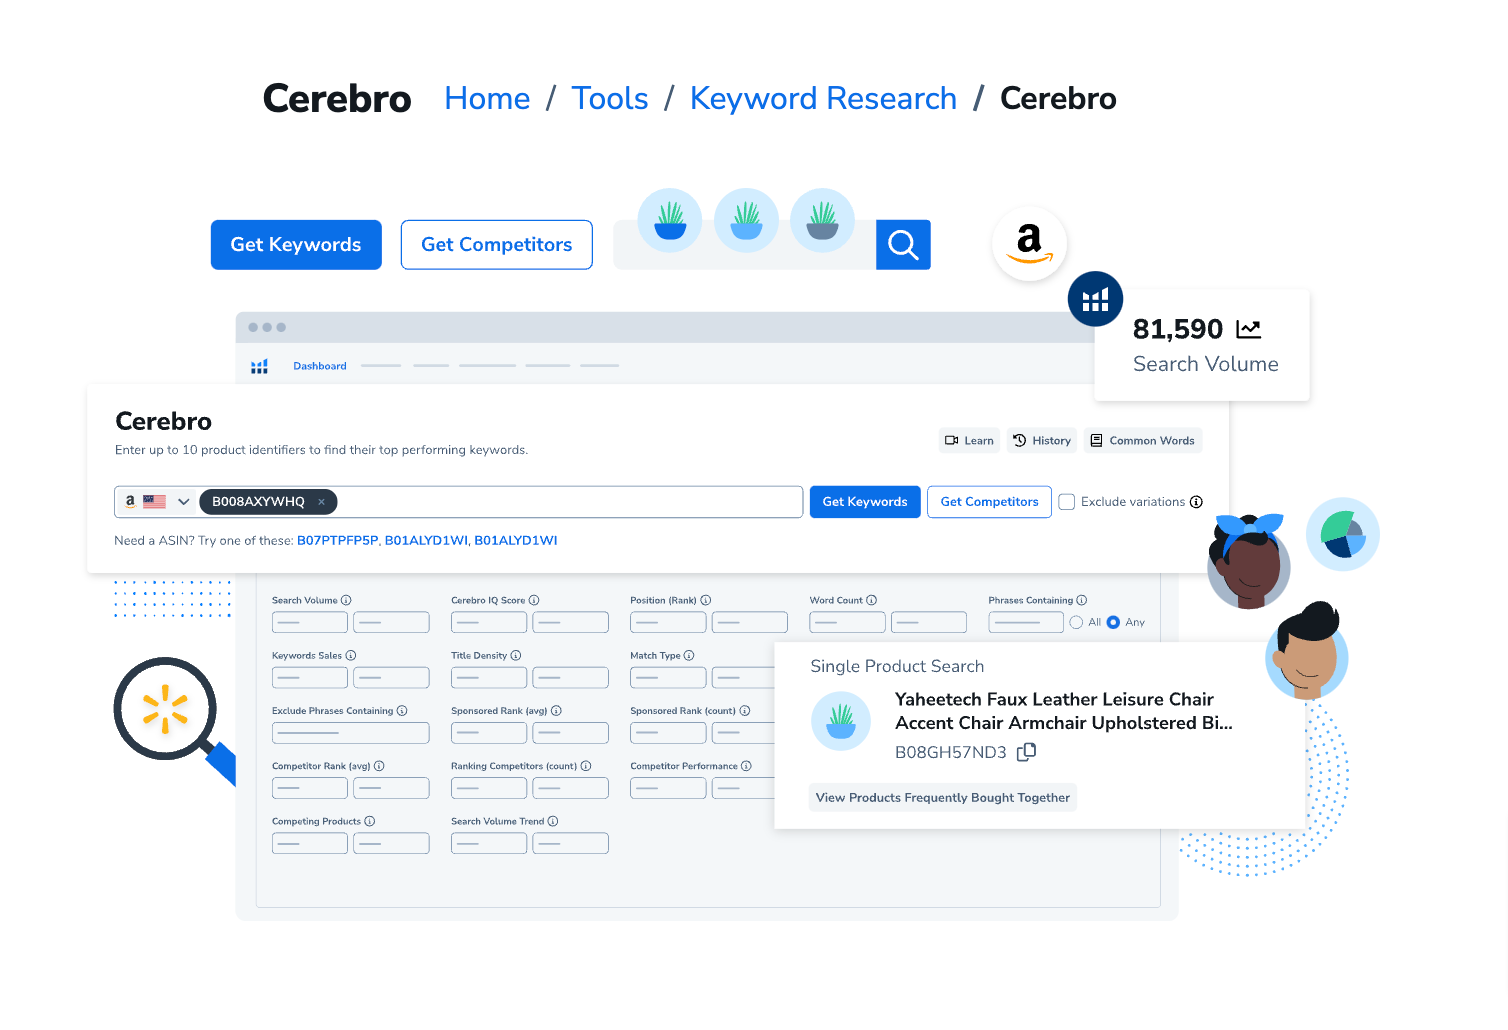
Task: Click Search Volume minimum field
Action: [310, 622]
